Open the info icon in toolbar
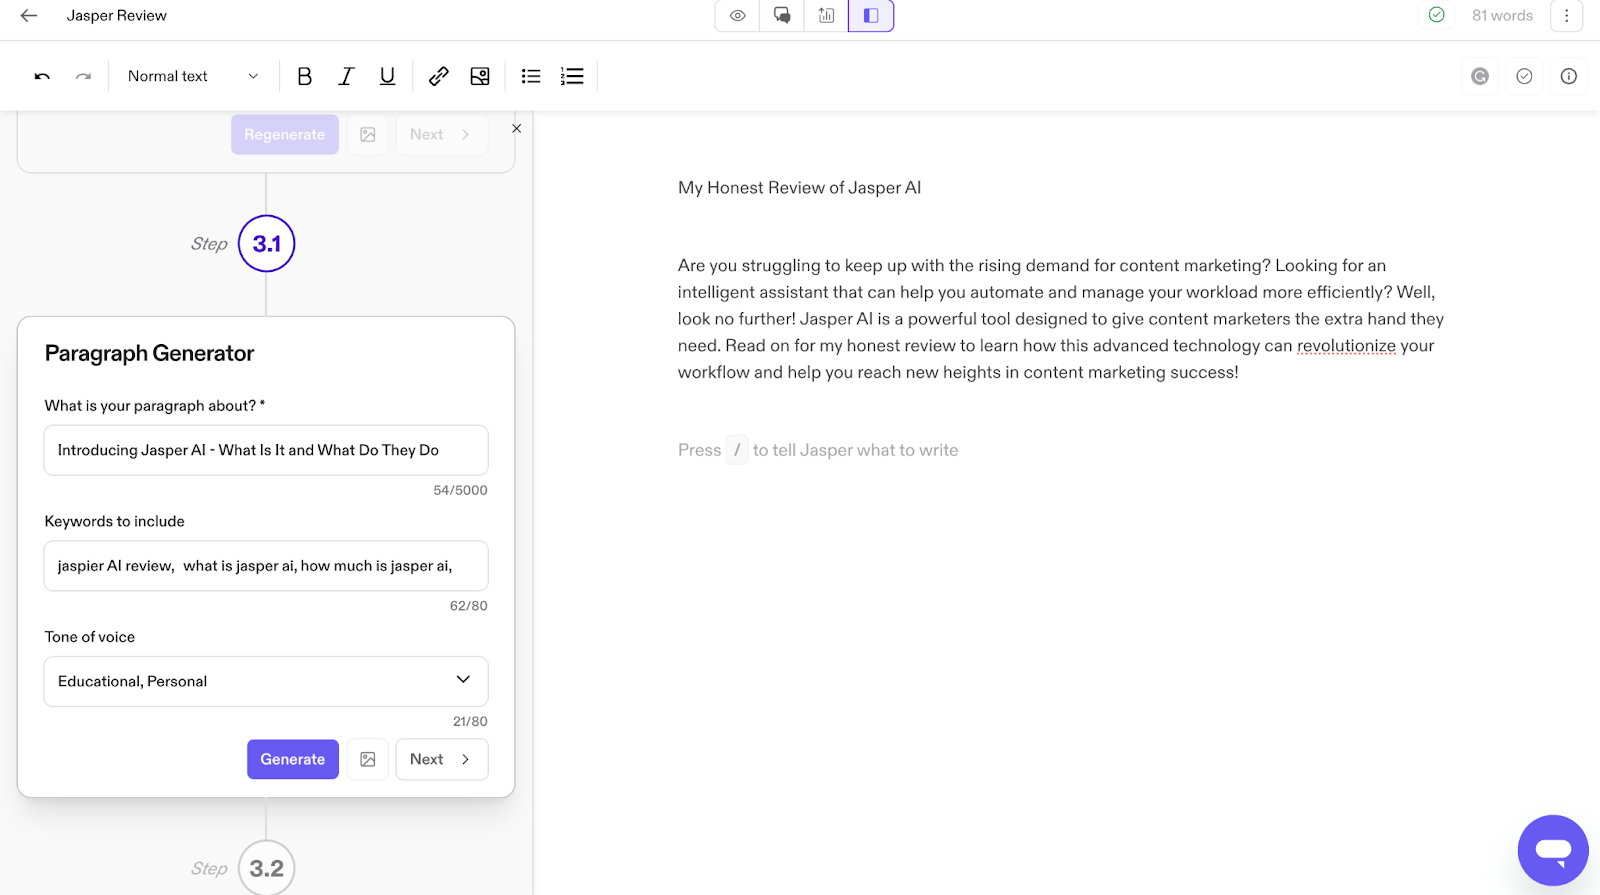1600x895 pixels. coord(1569,76)
